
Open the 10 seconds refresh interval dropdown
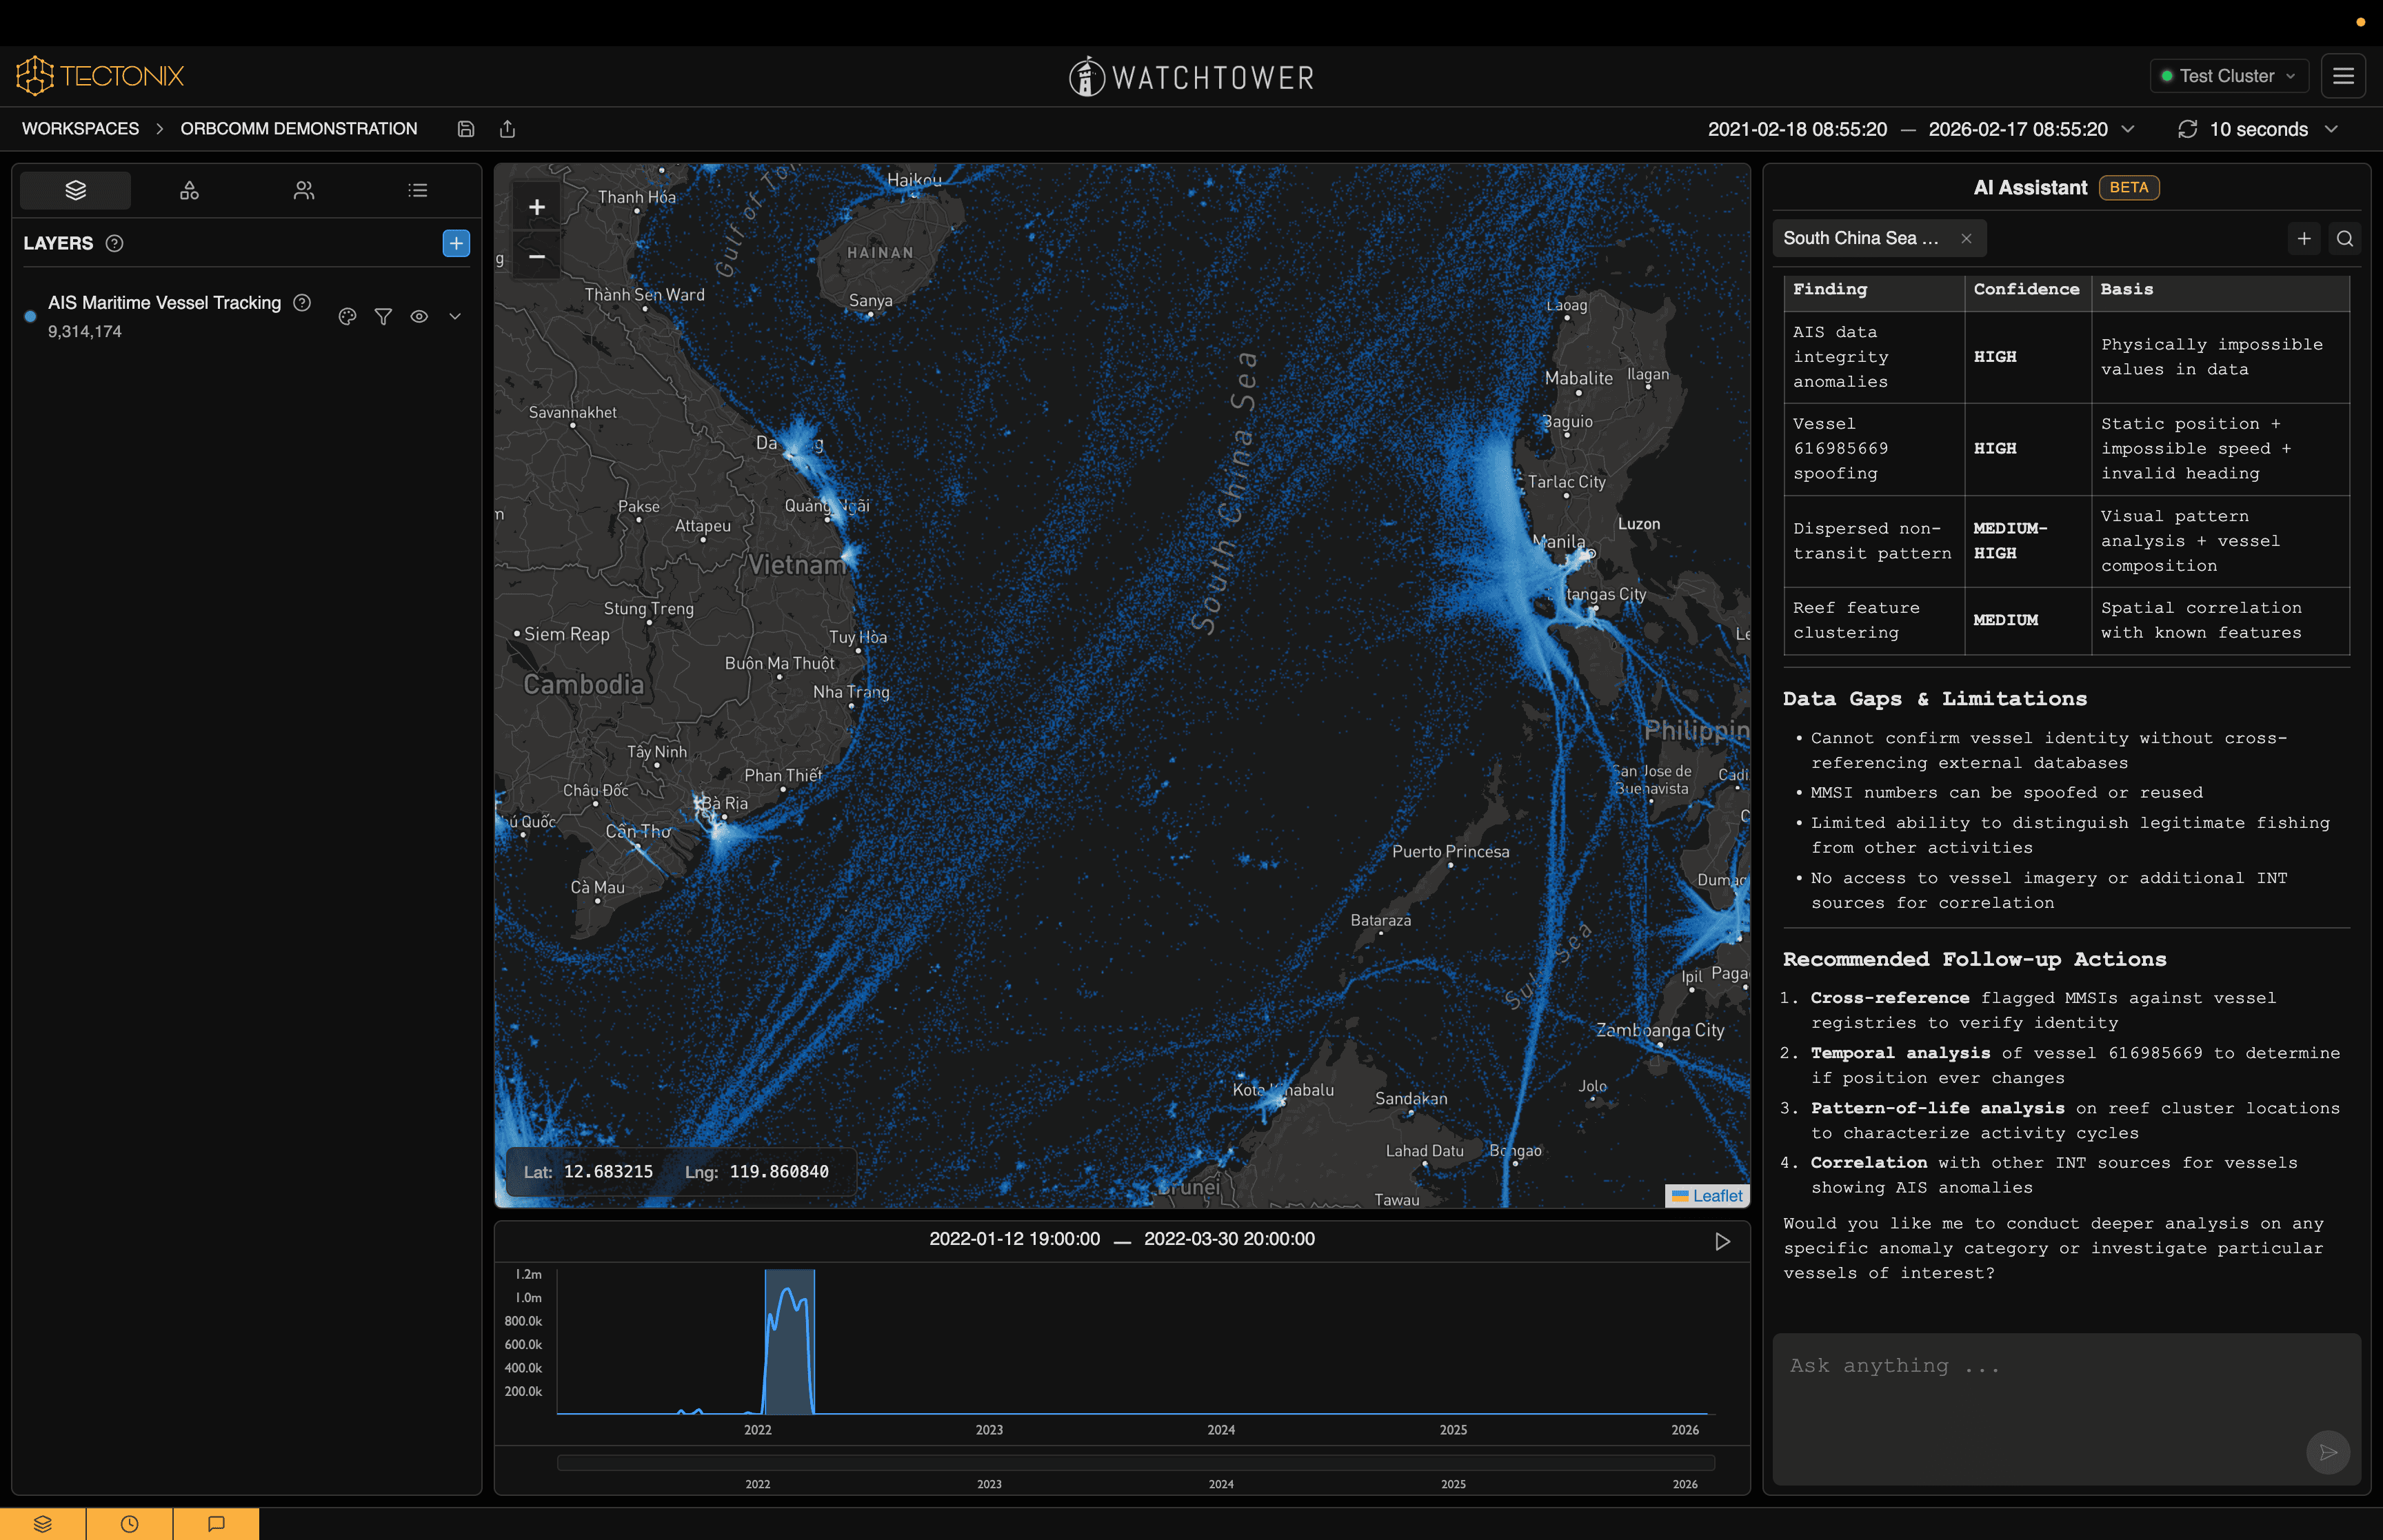coord(2258,129)
